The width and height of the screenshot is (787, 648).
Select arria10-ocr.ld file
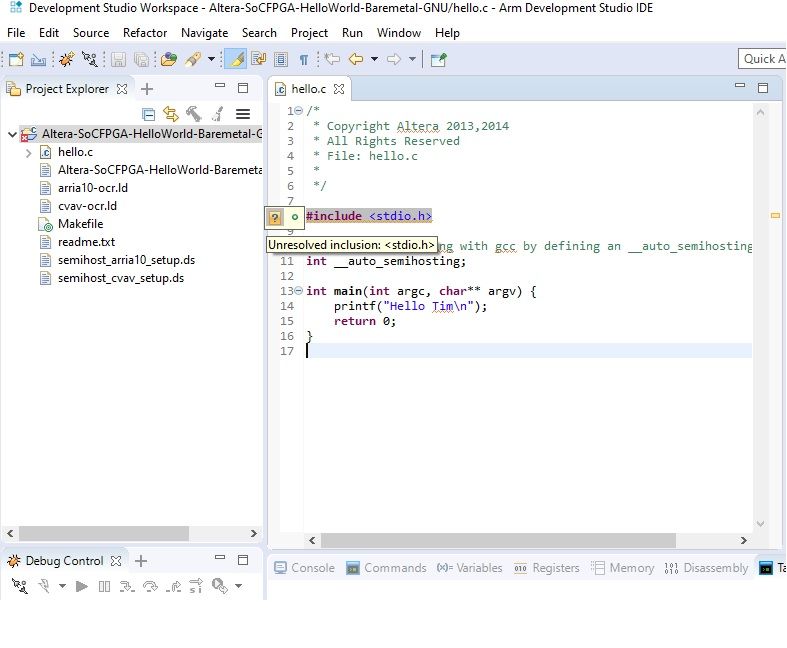(x=93, y=188)
